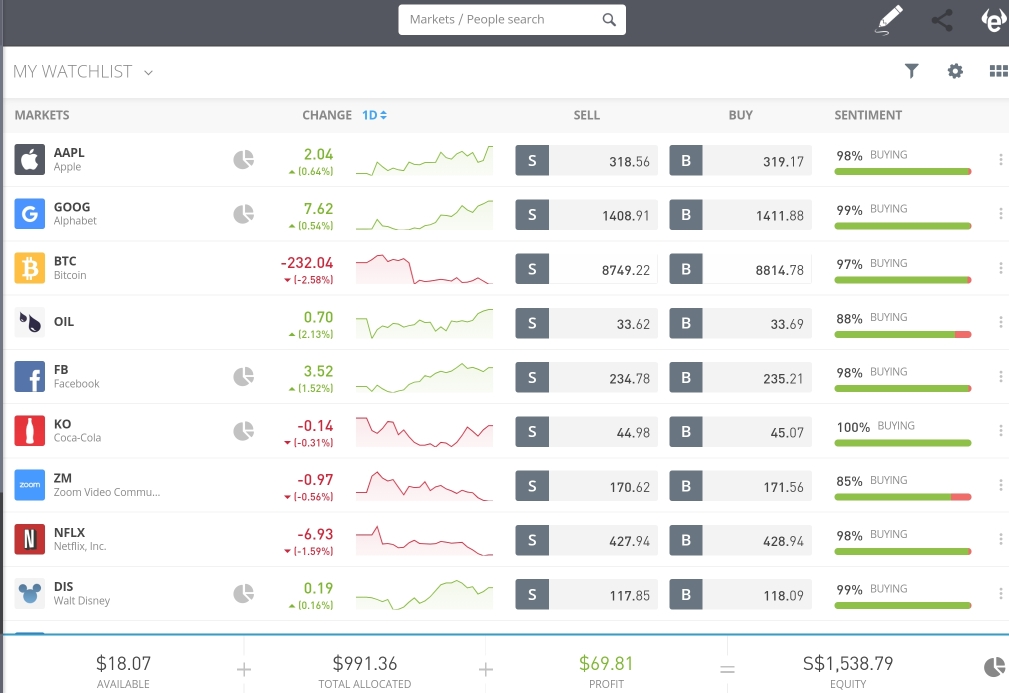
Task: Click the Netflix logo icon
Action: point(30,539)
